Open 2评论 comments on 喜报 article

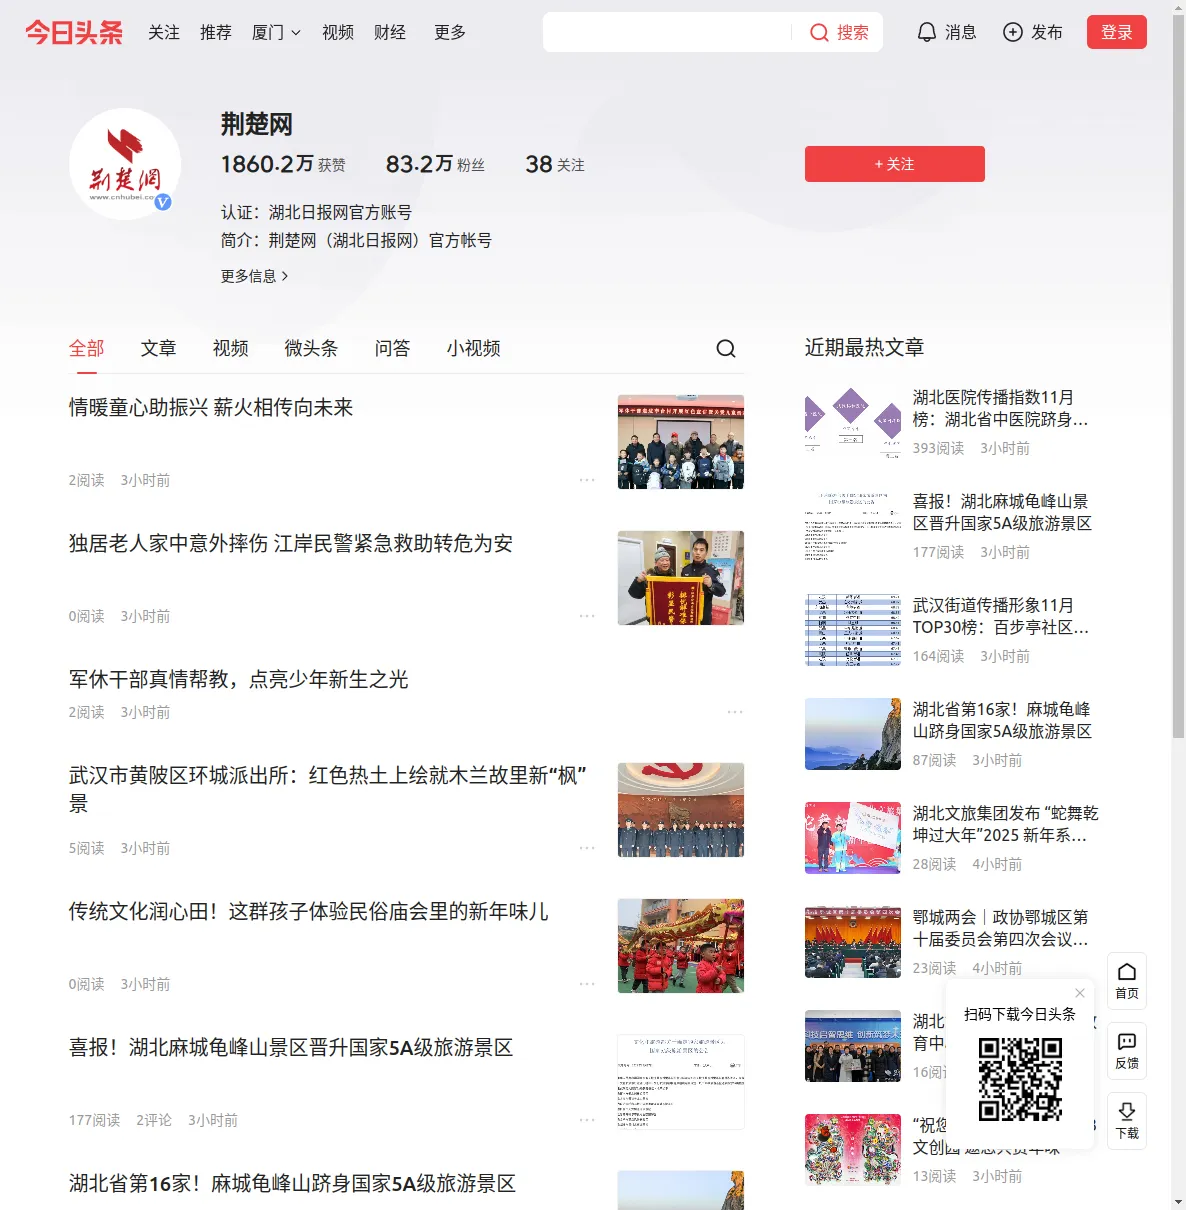(x=154, y=1120)
